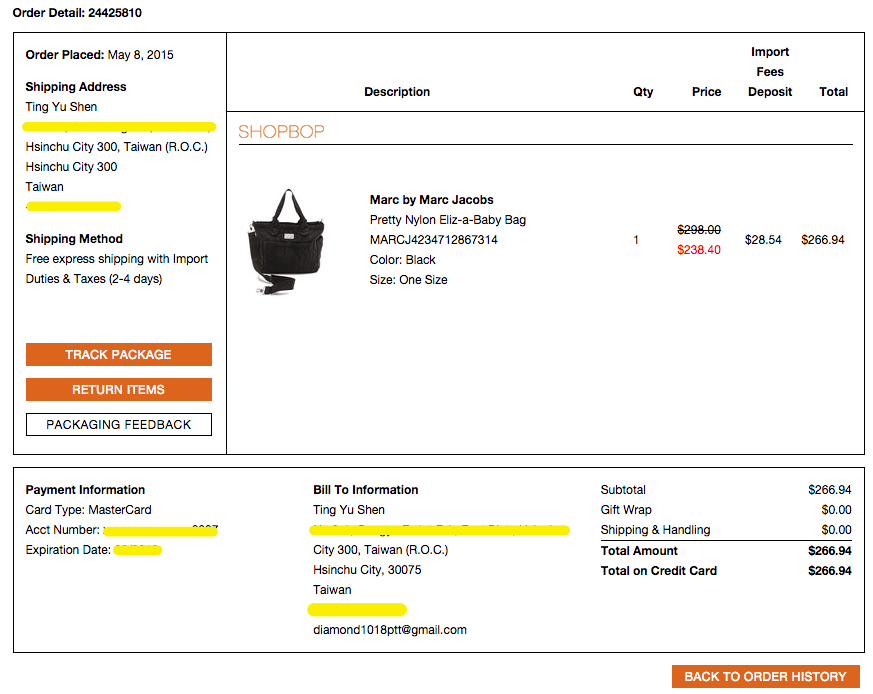873x694 pixels.
Task: Select the Gift Wrap amount $0.00
Action: [x=836, y=510]
